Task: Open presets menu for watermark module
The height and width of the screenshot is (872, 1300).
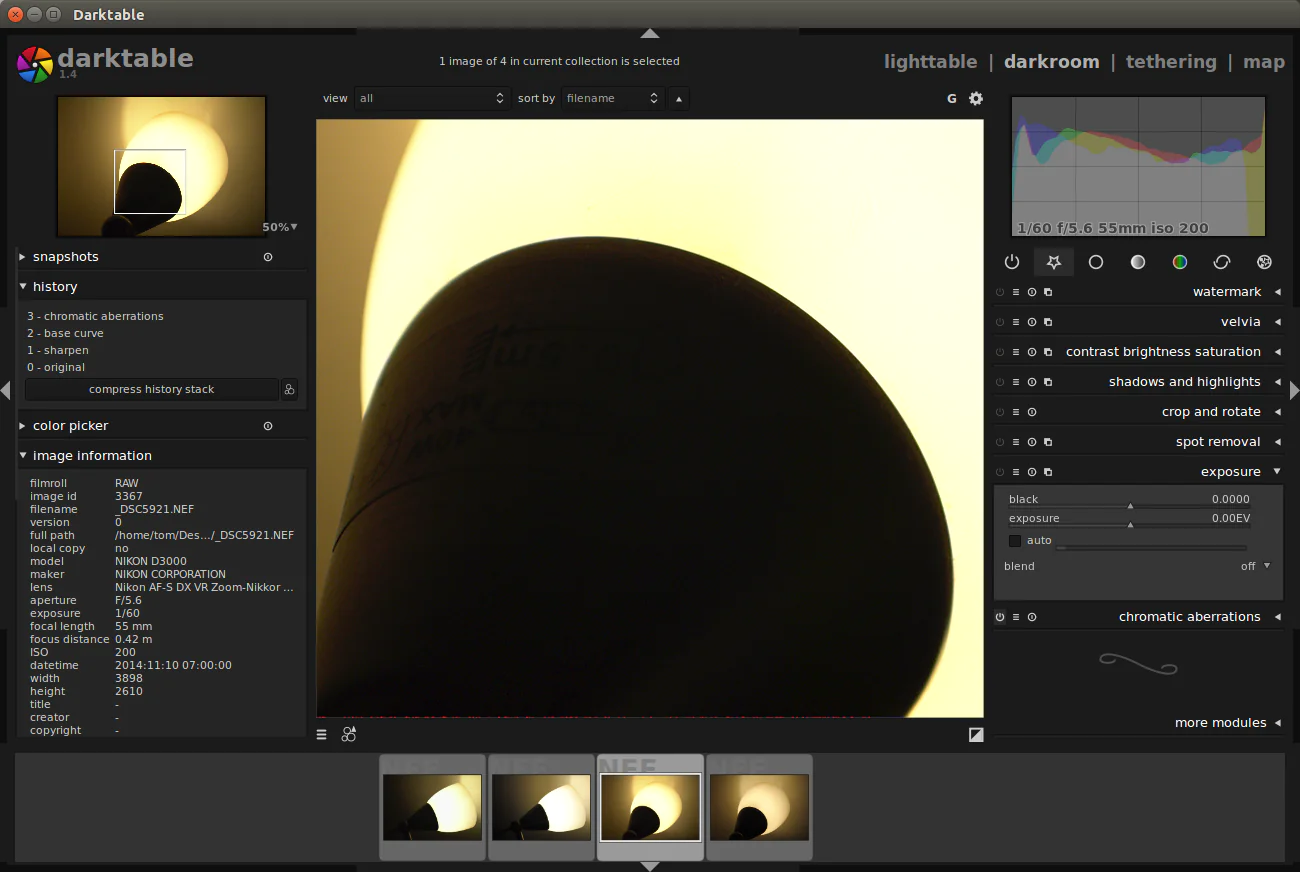Action: click(x=1016, y=292)
